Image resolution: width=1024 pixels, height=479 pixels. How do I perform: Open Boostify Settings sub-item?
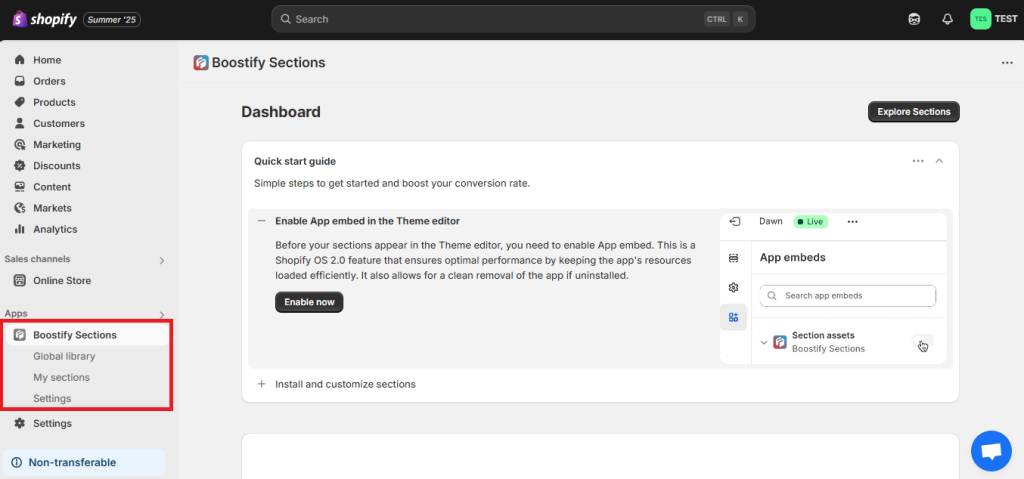tap(52, 399)
